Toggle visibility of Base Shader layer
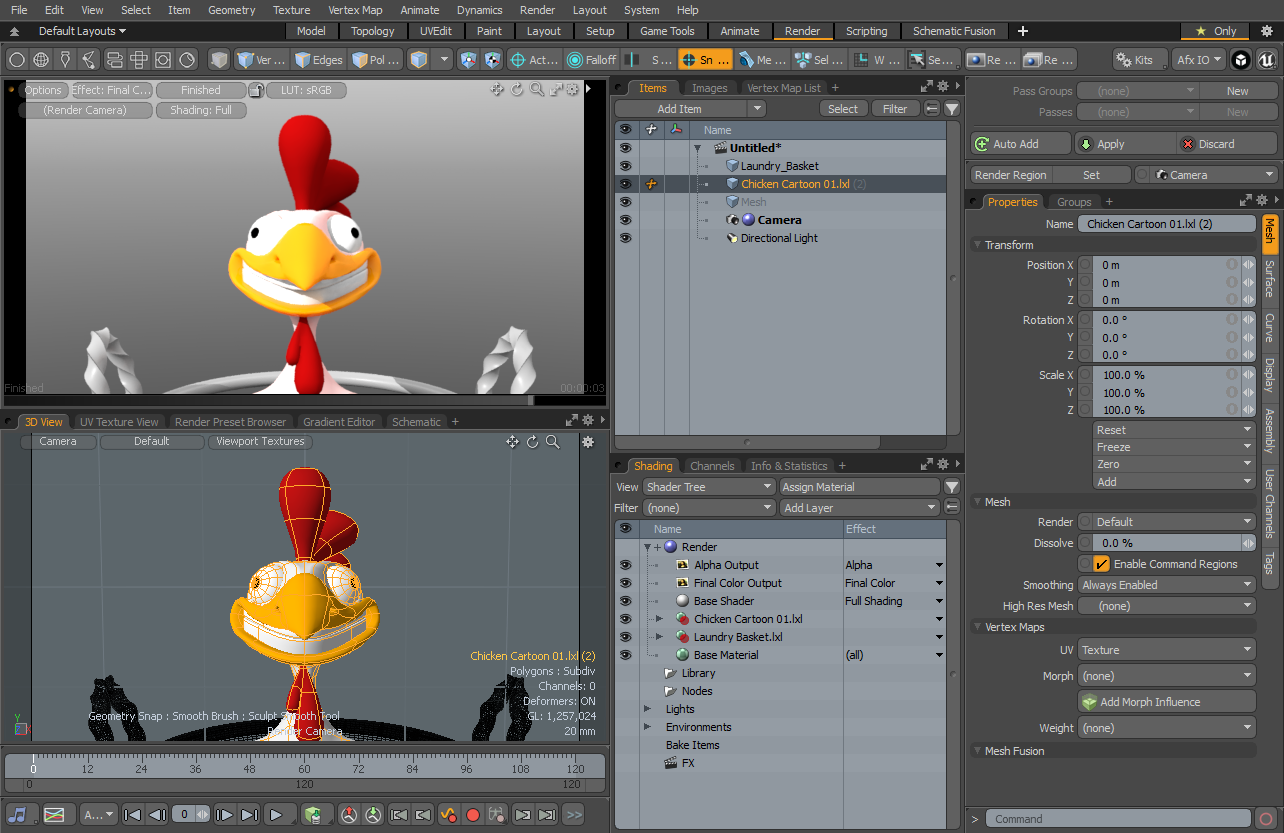 click(x=625, y=601)
